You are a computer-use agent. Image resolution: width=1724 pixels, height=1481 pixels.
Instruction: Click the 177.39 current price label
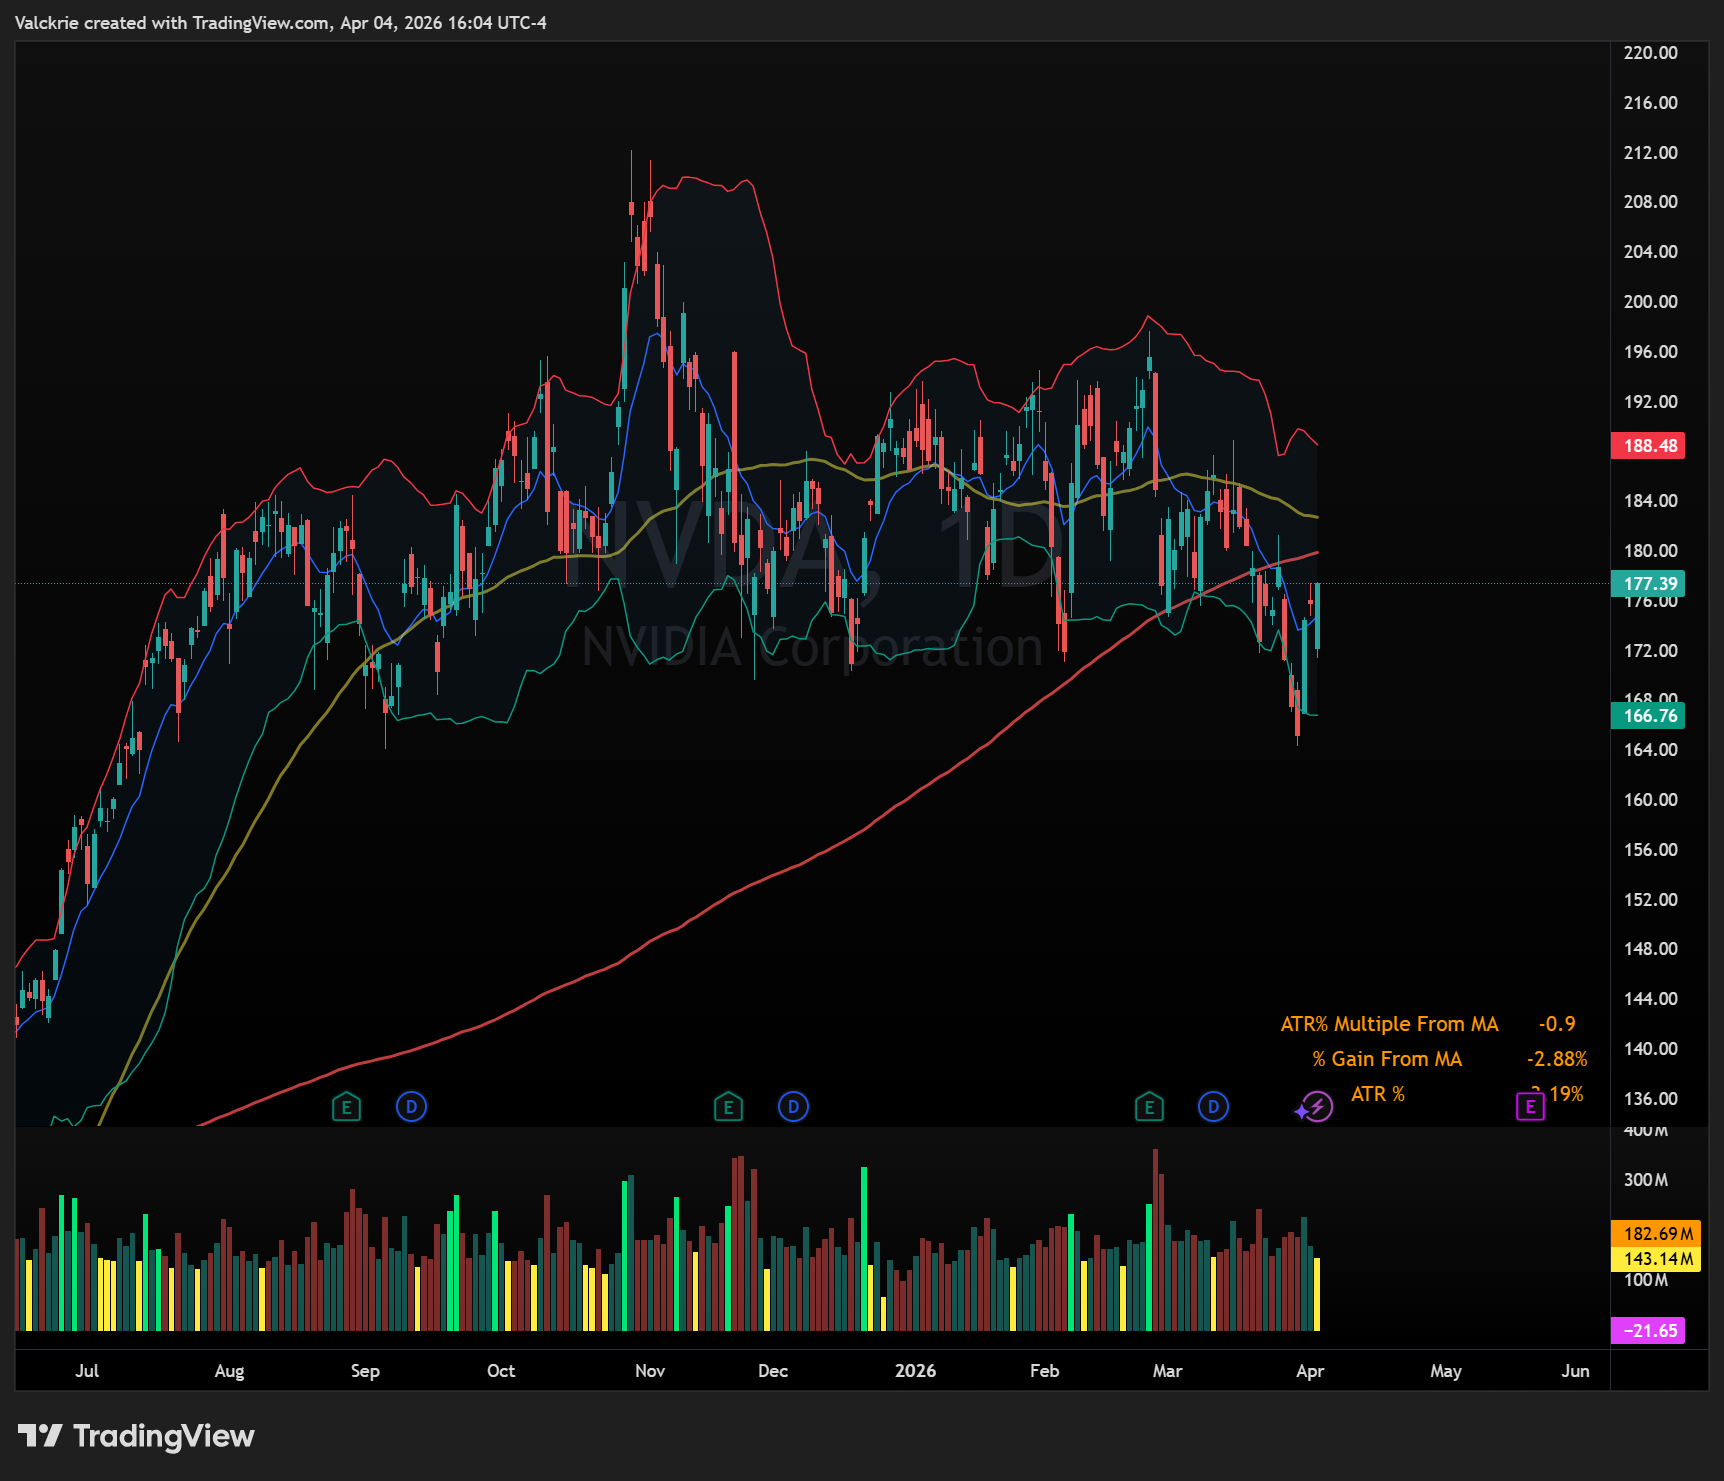click(x=1648, y=584)
